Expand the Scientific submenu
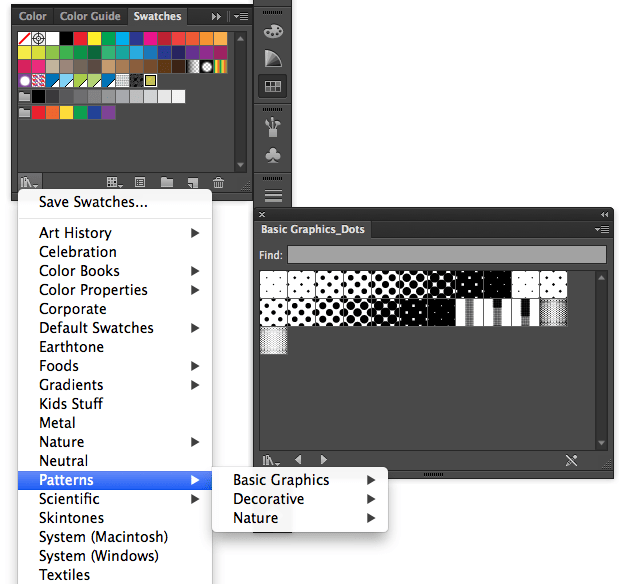 [115, 499]
